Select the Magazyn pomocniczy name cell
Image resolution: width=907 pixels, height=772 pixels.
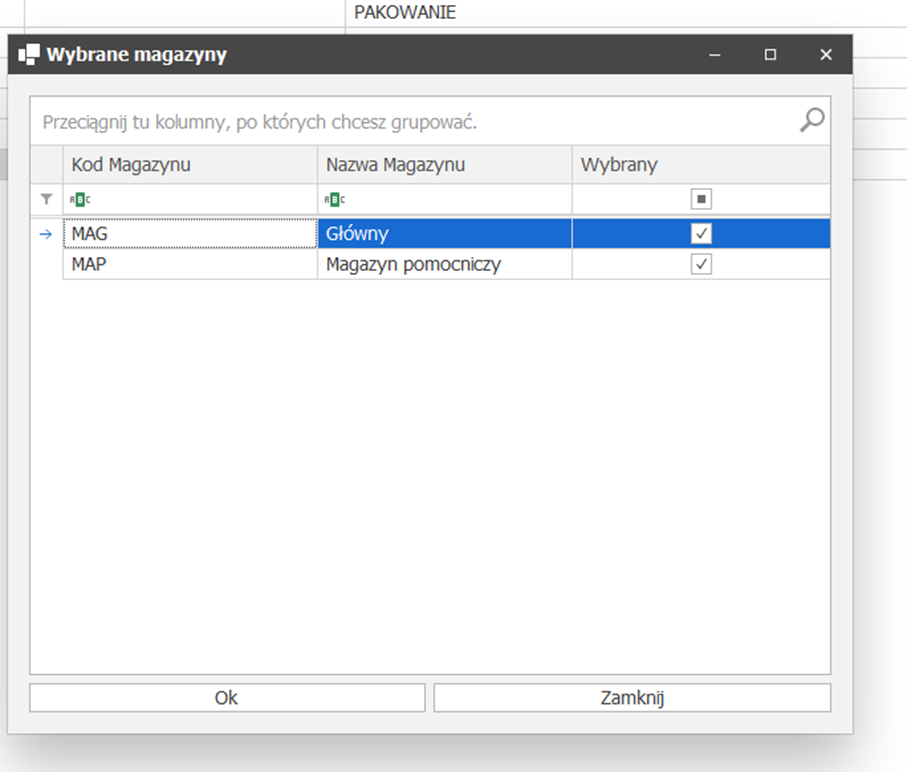click(x=444, y=265)
